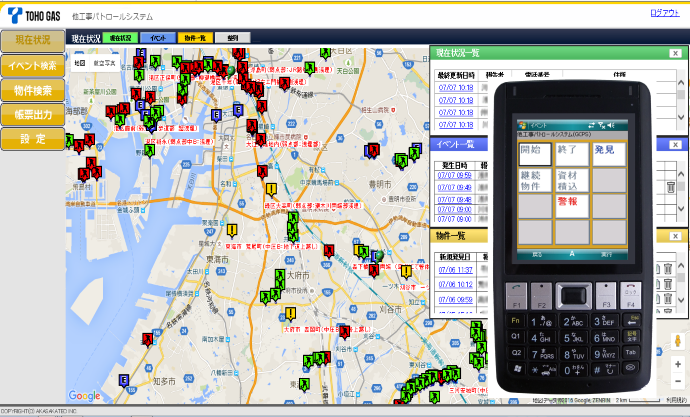
Task: Open event link 07/07 09:49
Action: [455, 187]
